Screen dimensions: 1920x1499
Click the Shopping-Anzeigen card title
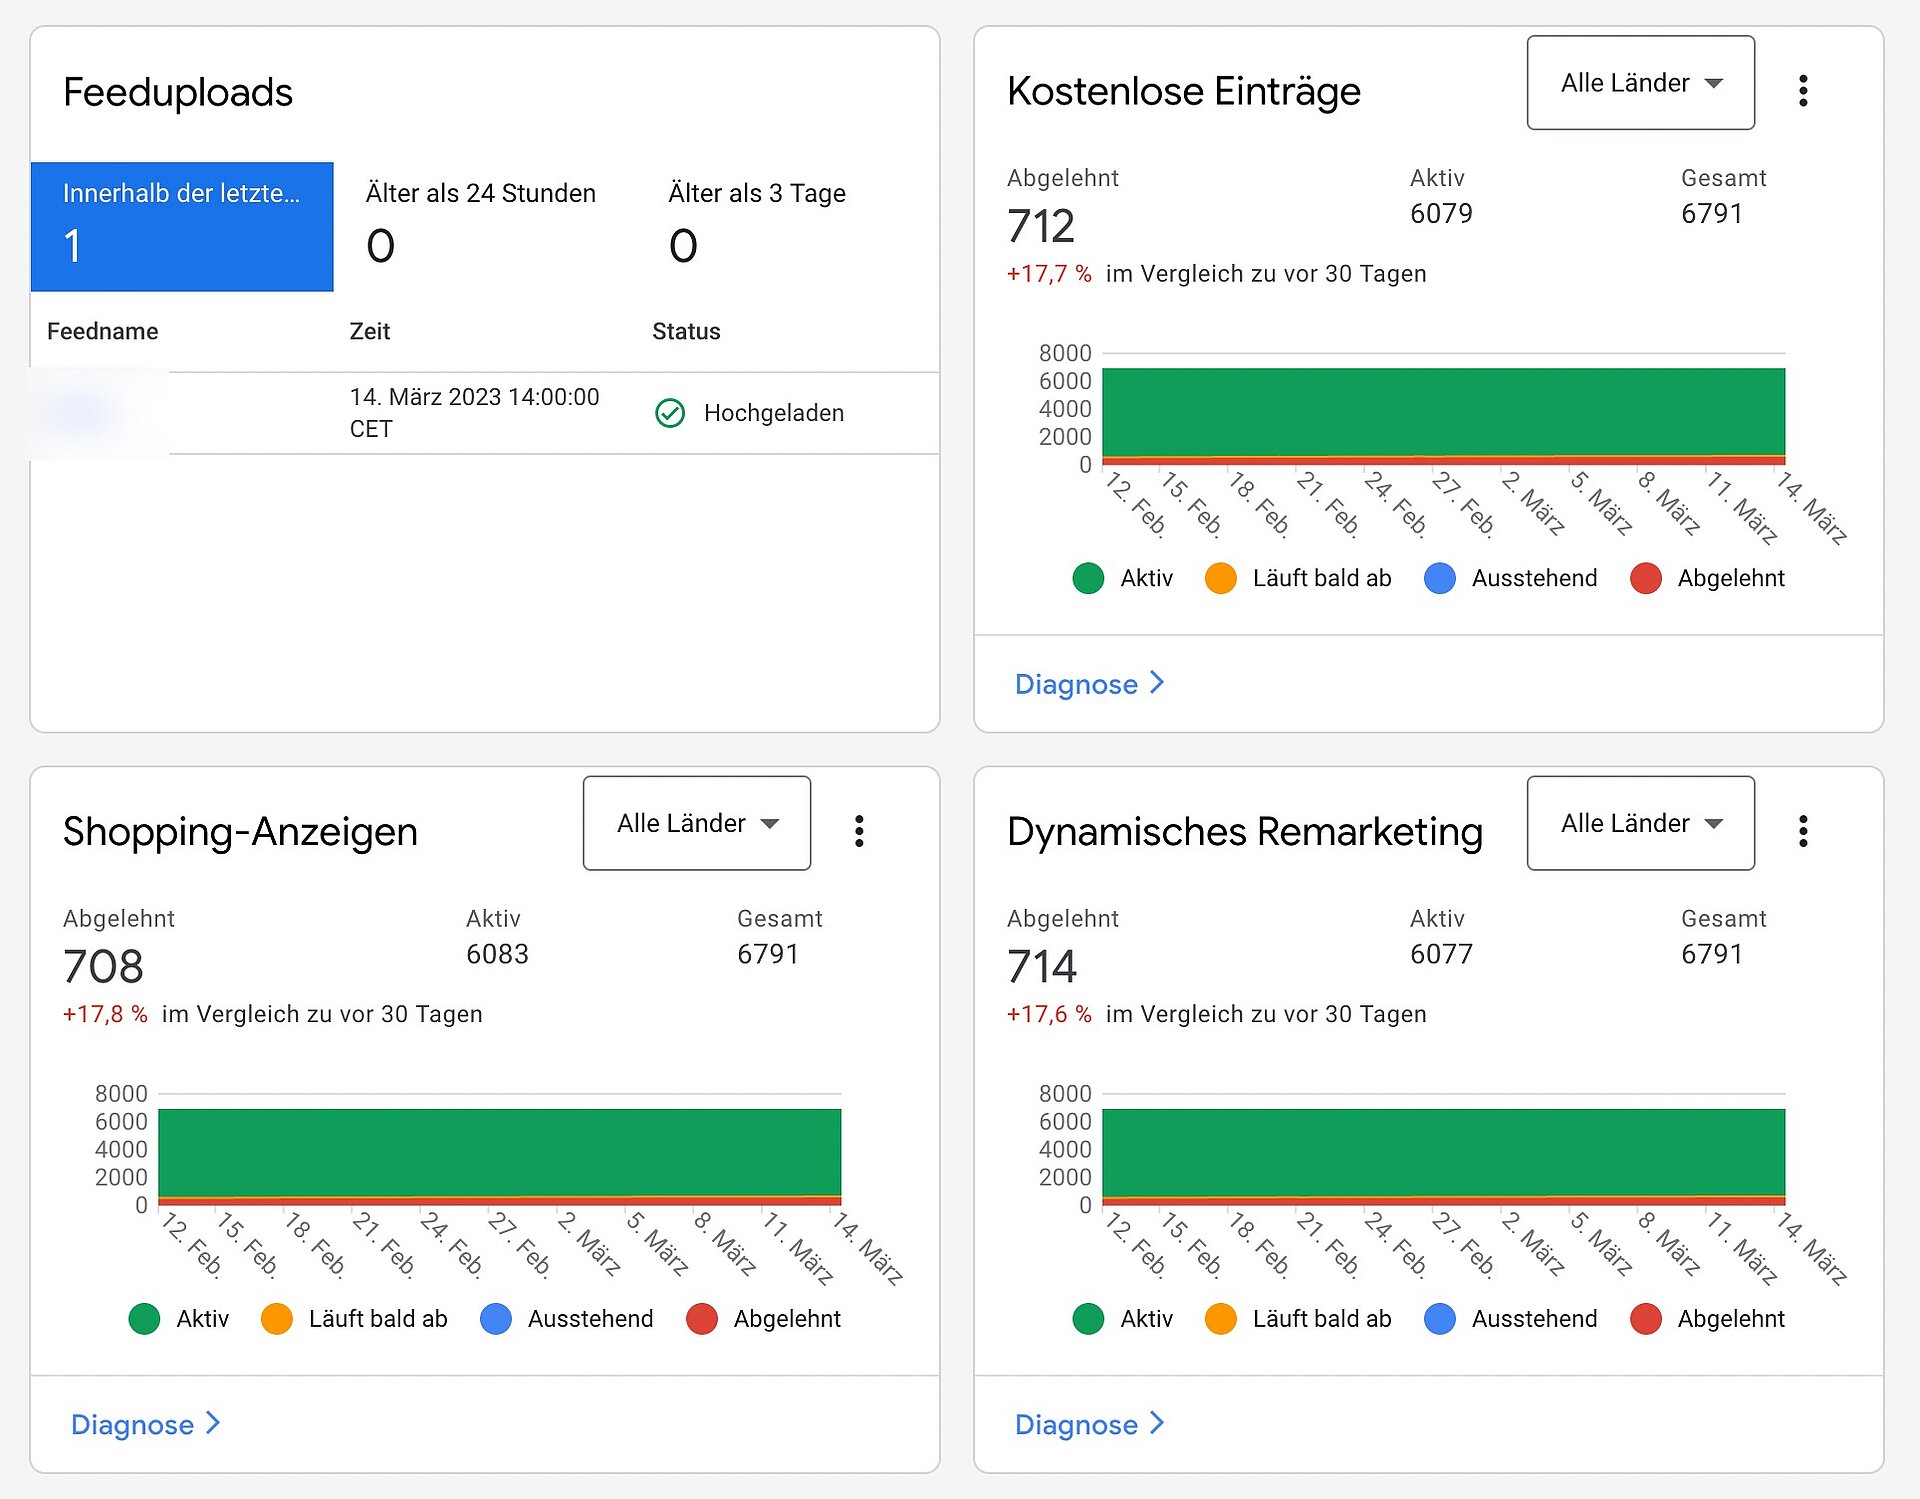[x=240, y=832]
